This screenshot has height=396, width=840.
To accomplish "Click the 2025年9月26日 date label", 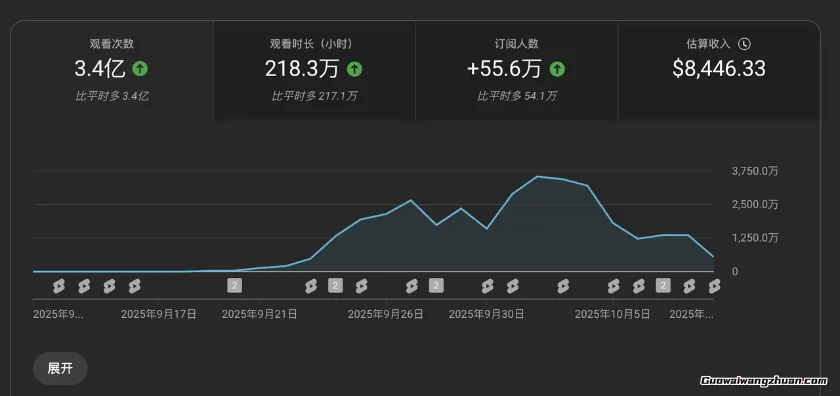I will click(385, 314).
